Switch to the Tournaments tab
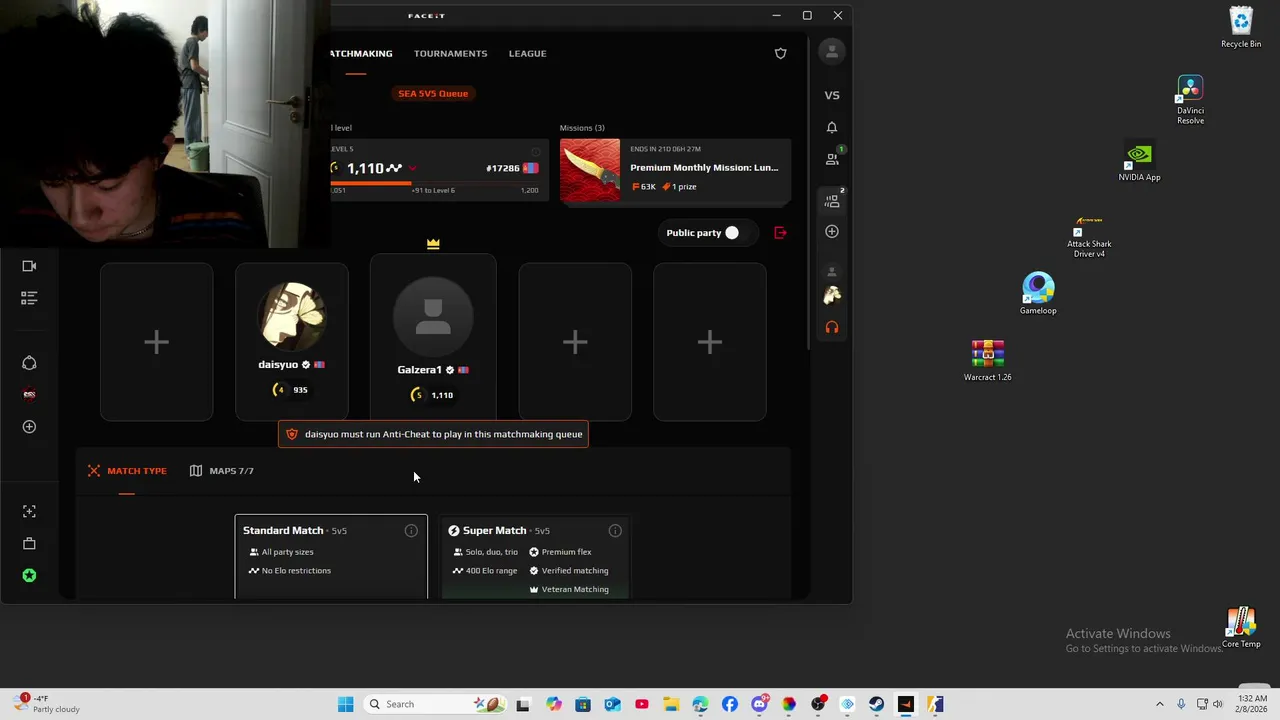Screen dimensions: 1280x720 point(451,53)
